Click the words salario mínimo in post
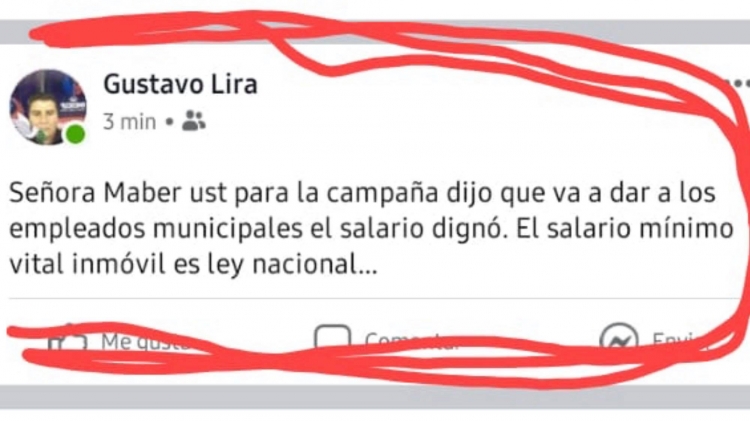Screen dimensions: 750x421 pos(640,229)
